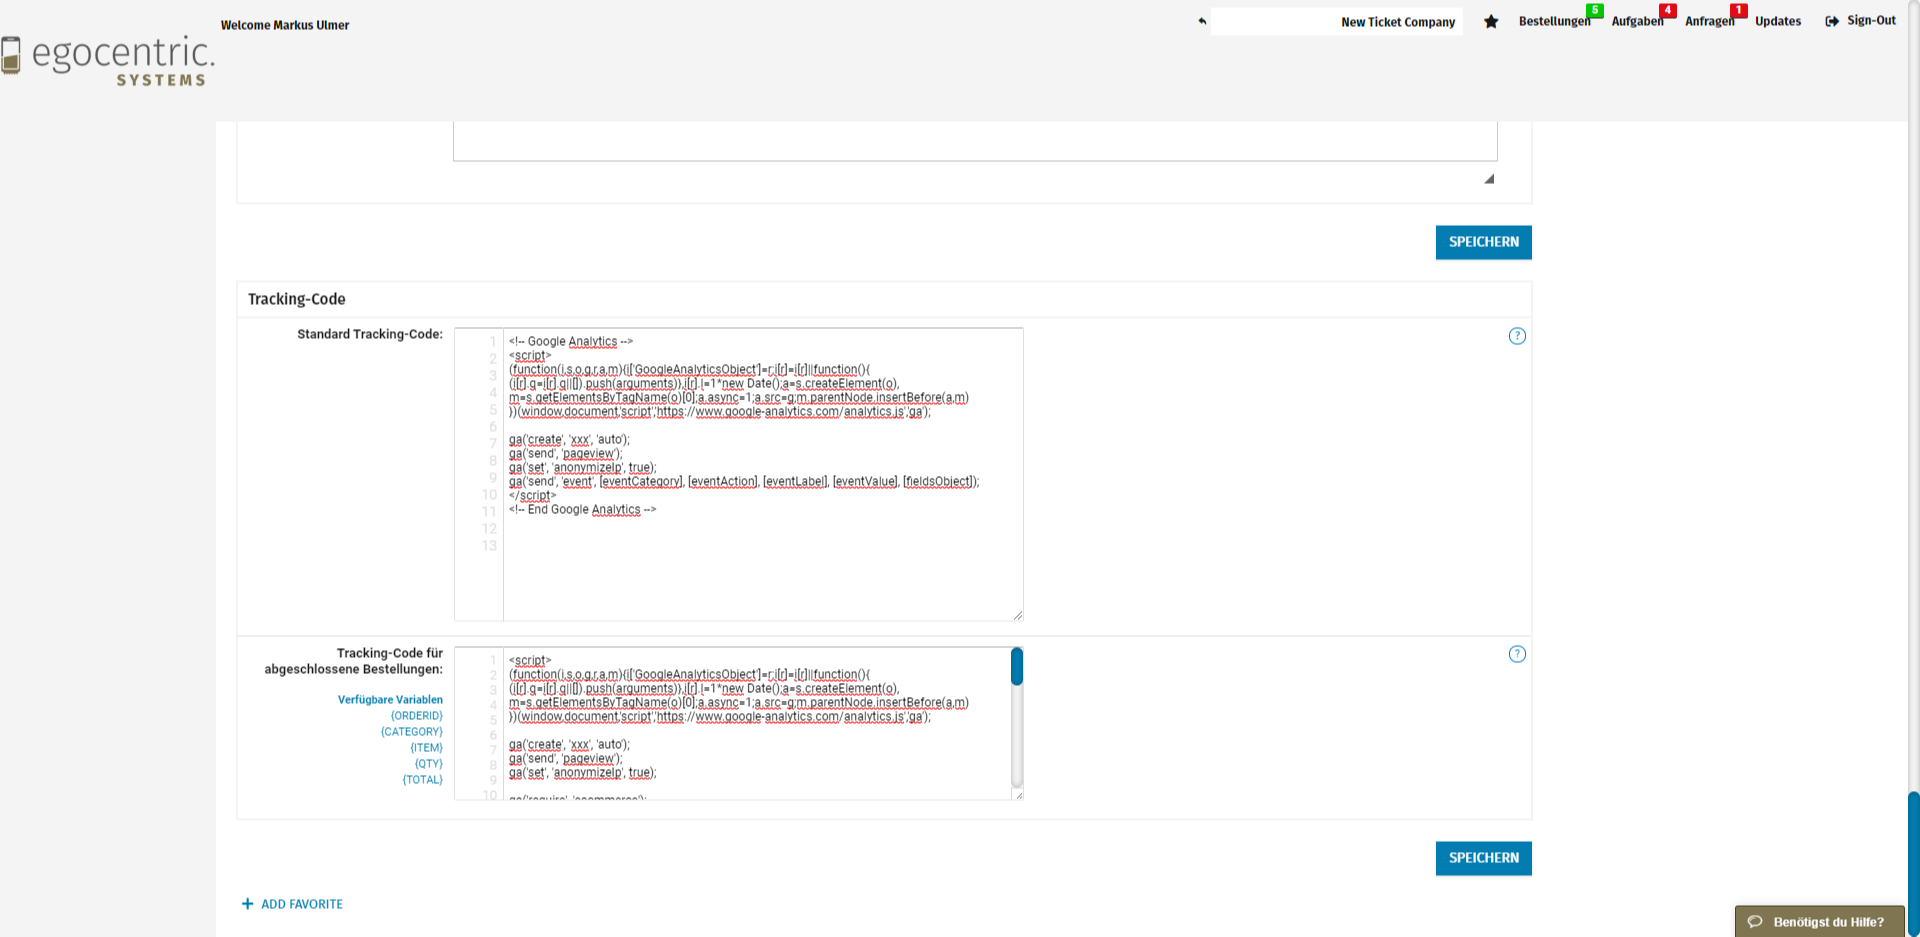Viewport: 1920px width, 937px height.
Task: Click the large text area above first SPEICHERN
Action: pyautogui.click(x=975, y=141)
